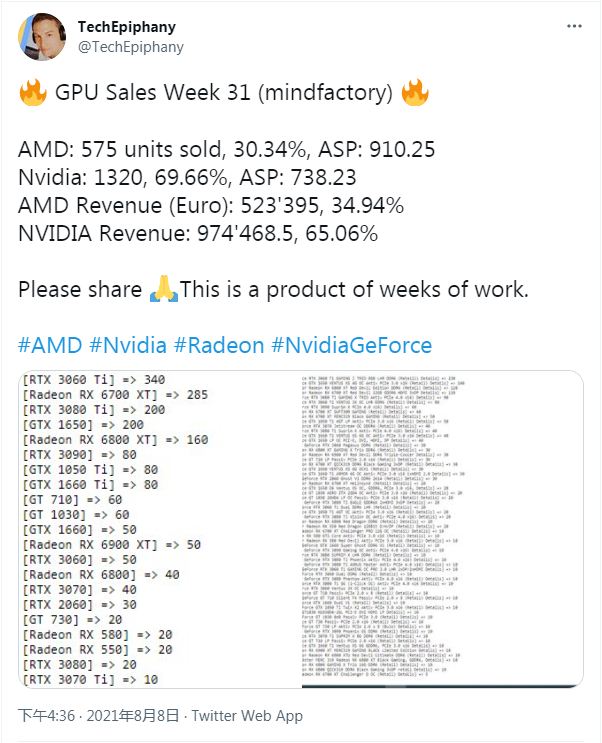Click the praying hands emoji
The width and height of the screenshot is (602, 743).
(162, 290)
